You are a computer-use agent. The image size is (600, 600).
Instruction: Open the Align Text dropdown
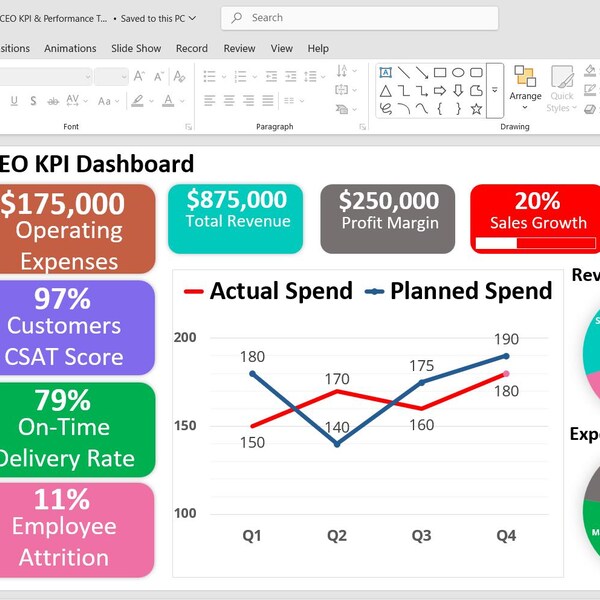click(x=346, y=90)
